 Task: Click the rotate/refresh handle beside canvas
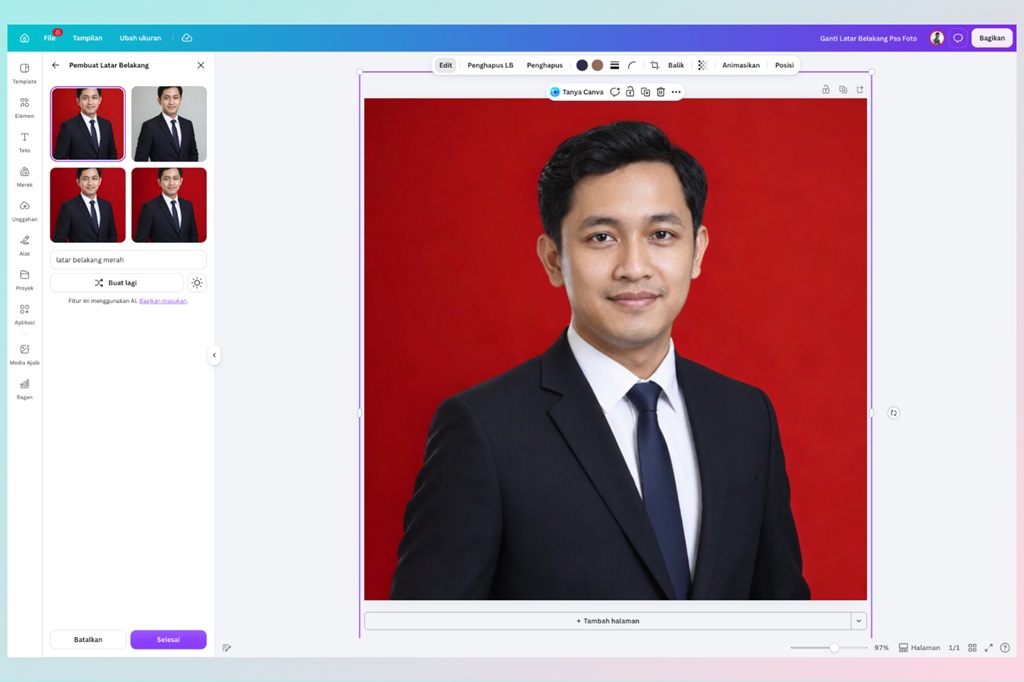coord(893,413)
